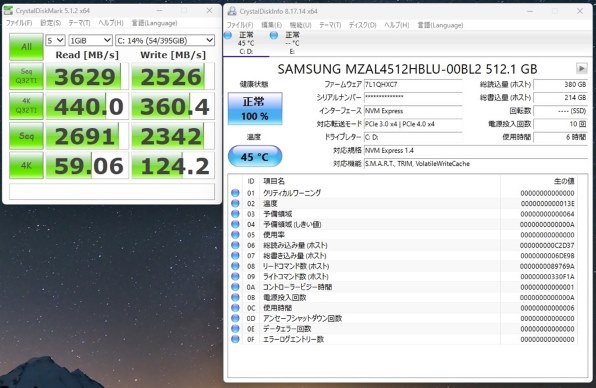Click status icon for row 07 総書き込み量

click(x=235, y=256)
